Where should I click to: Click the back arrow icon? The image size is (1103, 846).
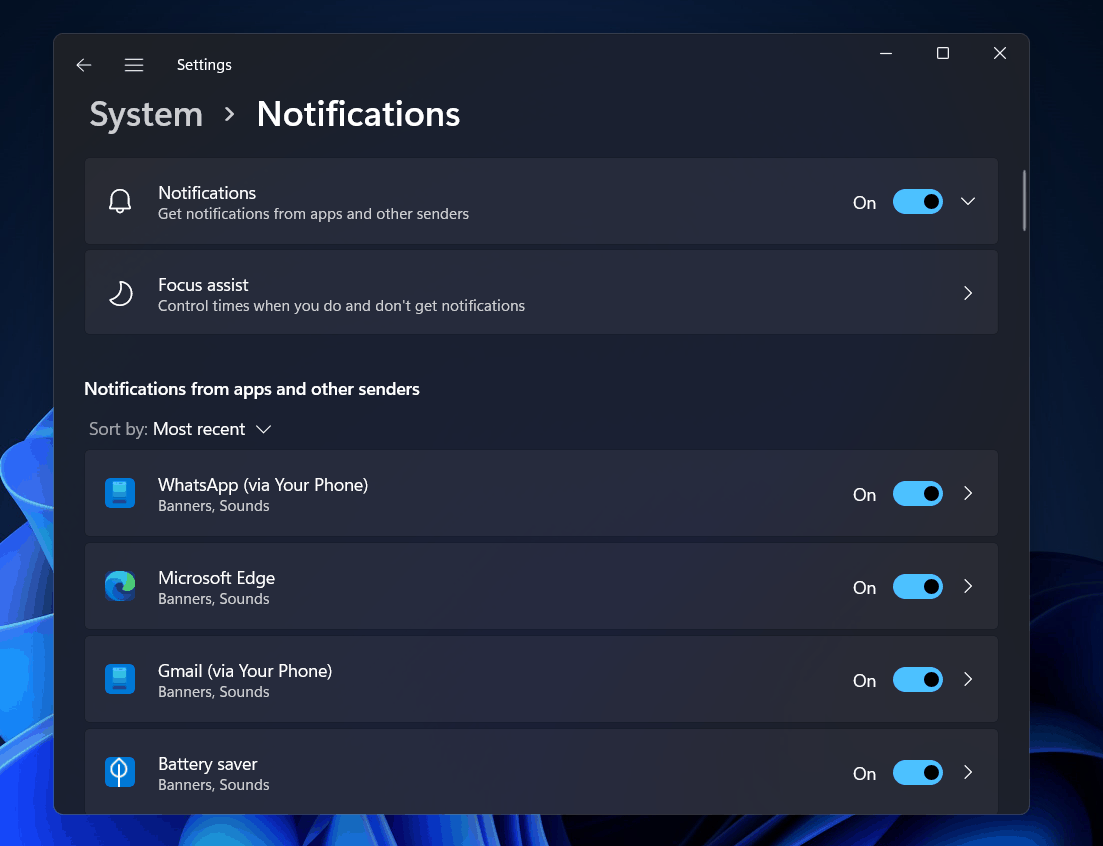(x=84, y=65)
